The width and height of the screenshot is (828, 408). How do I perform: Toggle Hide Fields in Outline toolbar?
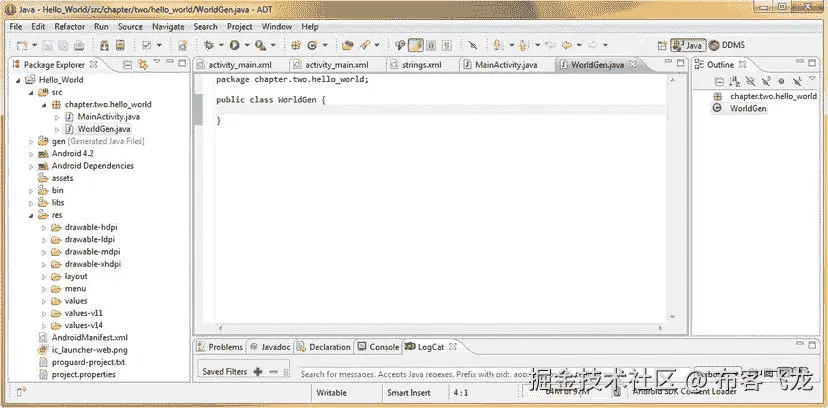(x=750, y=81)
